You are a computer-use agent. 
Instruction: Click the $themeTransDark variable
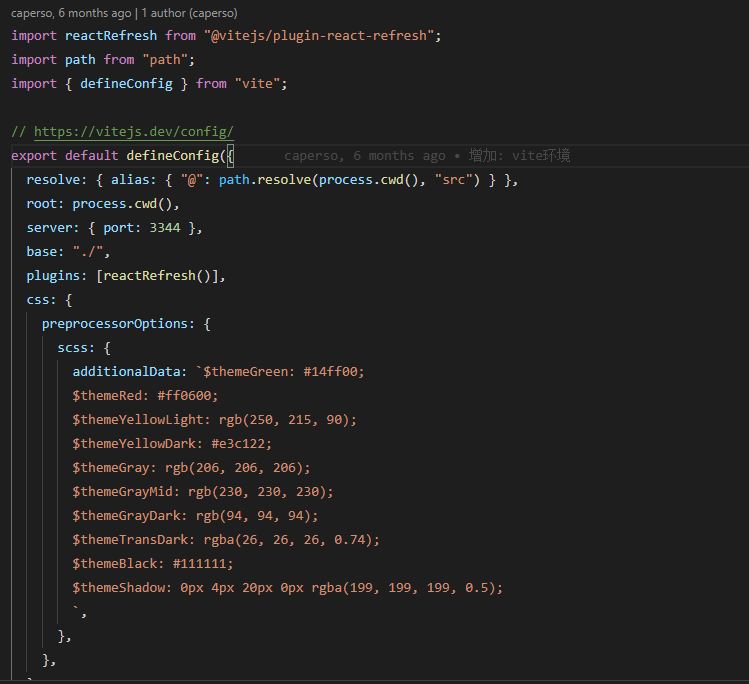pyautogui.click(x=130, y=539)
